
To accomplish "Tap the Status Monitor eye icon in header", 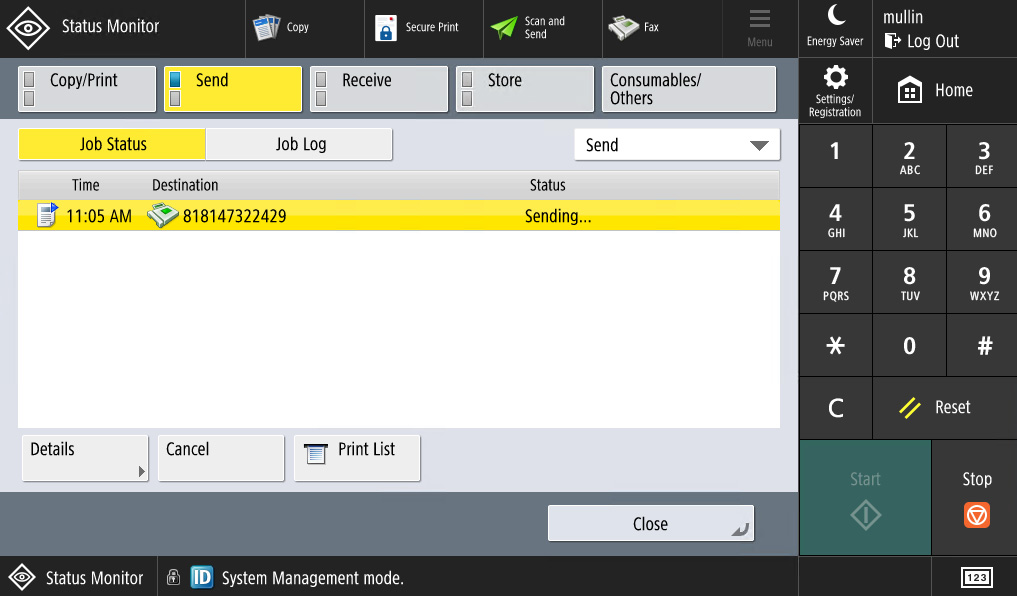I will point(27,27).
